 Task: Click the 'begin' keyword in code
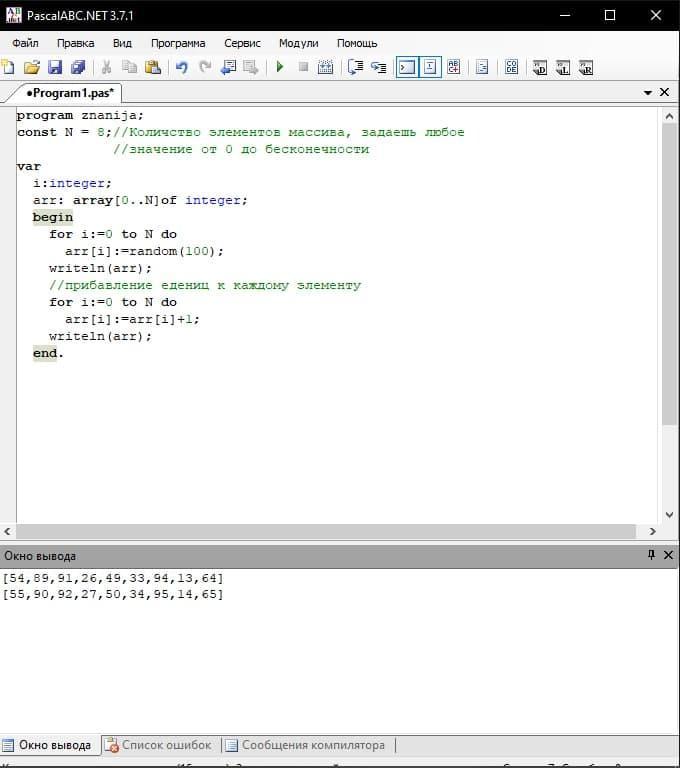52,217
